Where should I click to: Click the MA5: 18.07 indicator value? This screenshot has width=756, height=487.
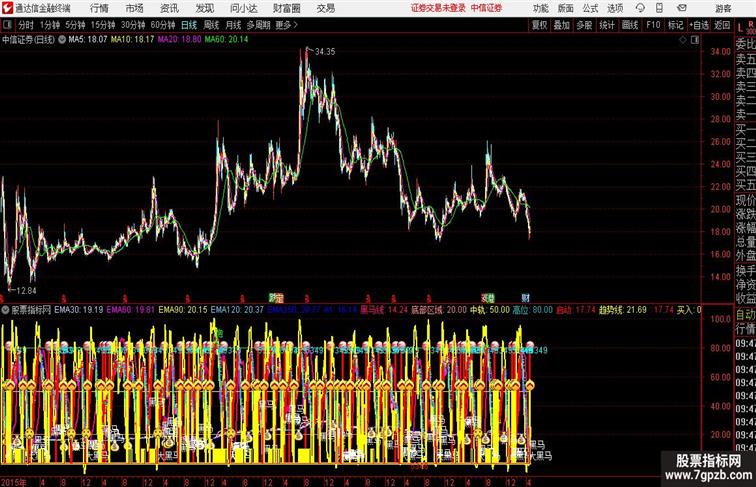click(88, 40)
